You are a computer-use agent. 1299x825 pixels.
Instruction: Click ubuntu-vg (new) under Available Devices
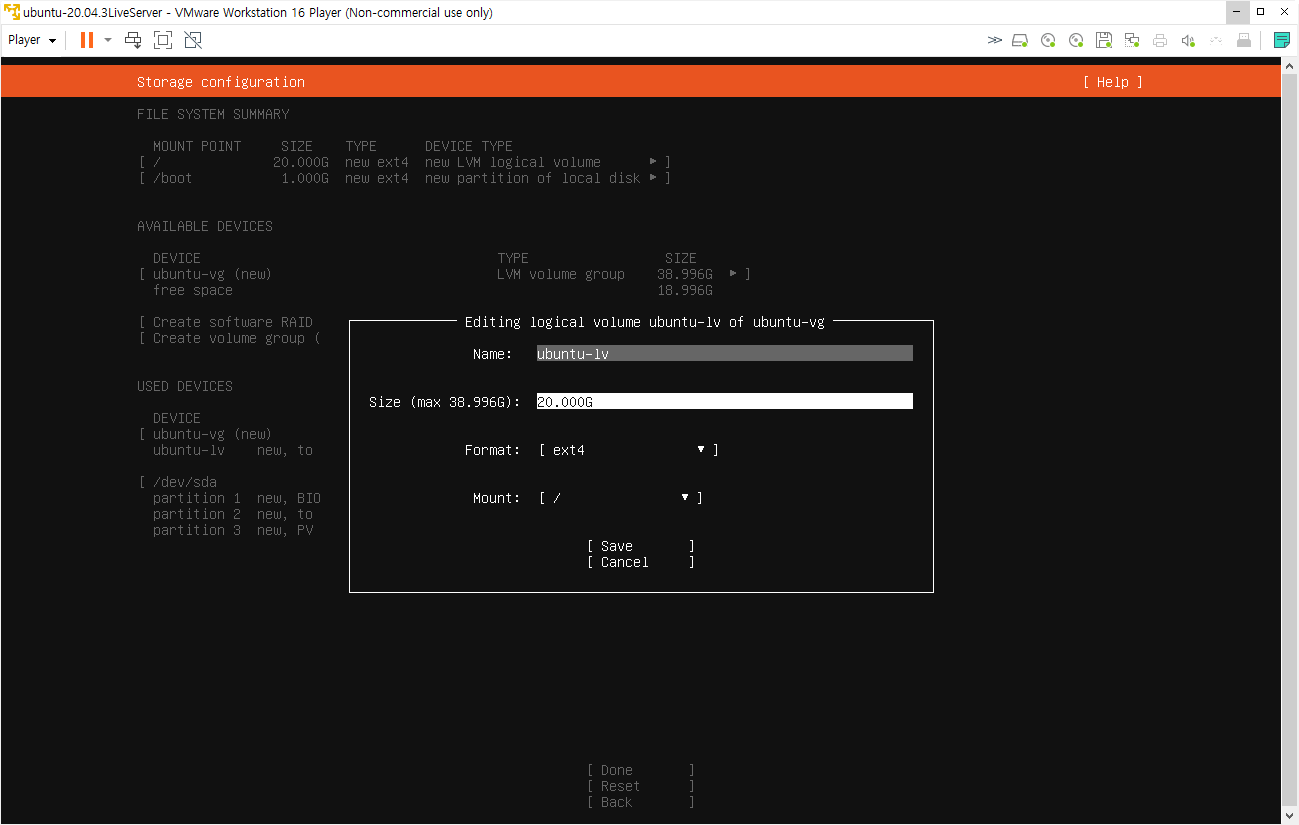[x=212, y=274]
